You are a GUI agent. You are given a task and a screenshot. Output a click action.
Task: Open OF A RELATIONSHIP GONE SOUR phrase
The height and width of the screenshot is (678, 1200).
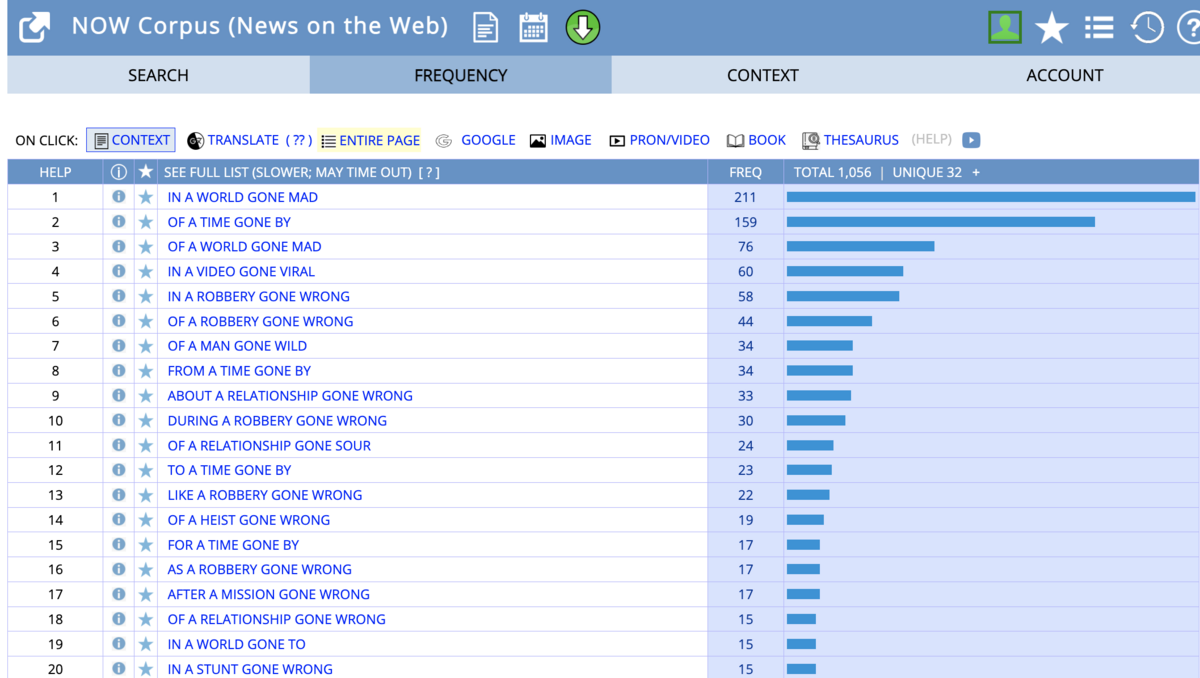[x=269, y=445]
